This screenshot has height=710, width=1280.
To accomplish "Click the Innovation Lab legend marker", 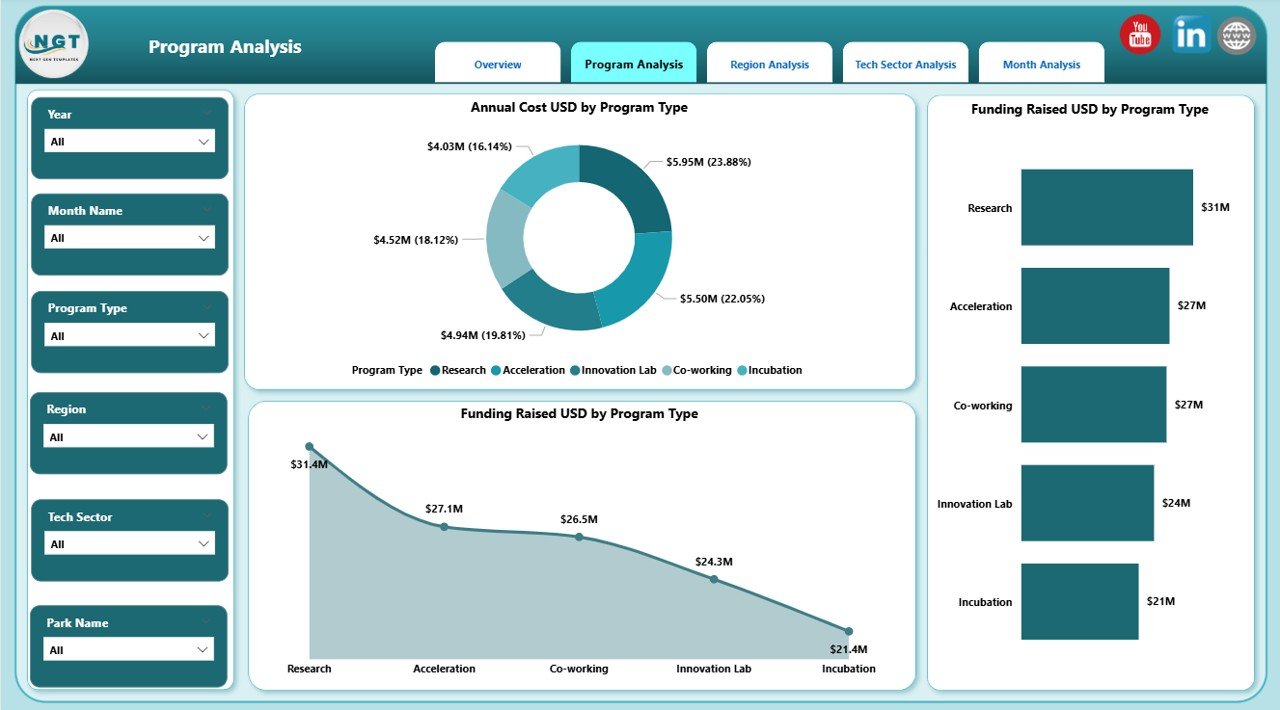I will tap(575, 371).
